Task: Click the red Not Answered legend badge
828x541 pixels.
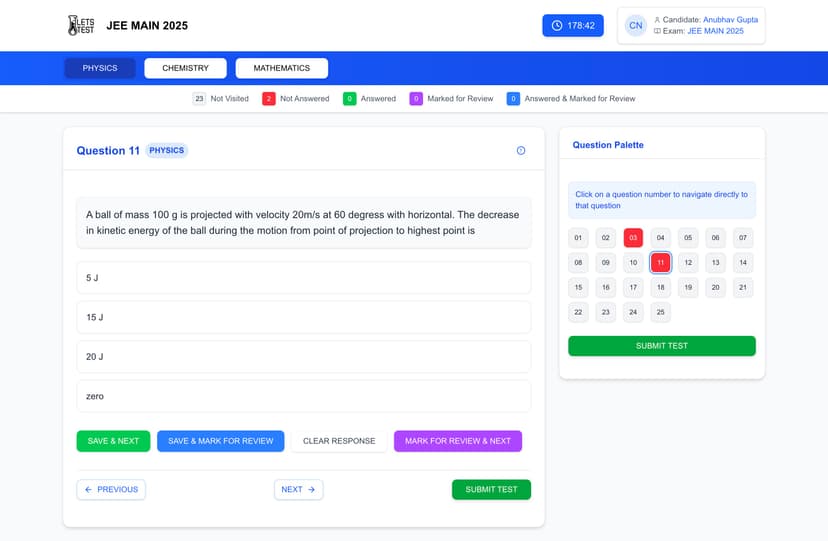Action: point(269,98)
